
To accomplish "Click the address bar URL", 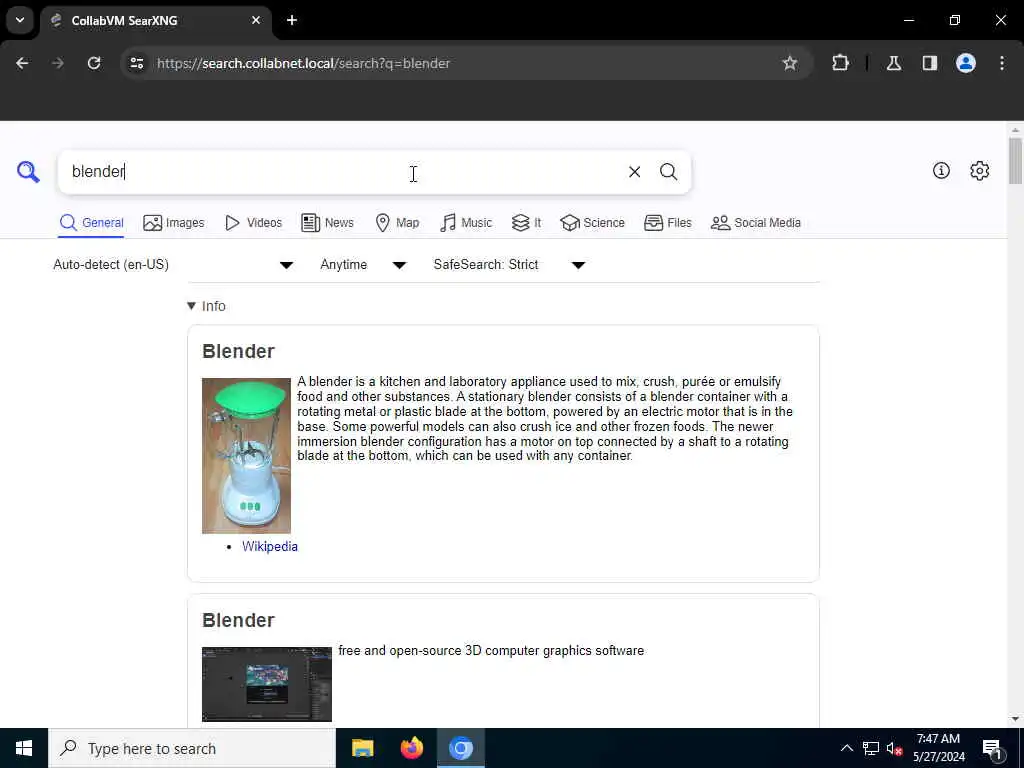I will (x=304, y=63).
